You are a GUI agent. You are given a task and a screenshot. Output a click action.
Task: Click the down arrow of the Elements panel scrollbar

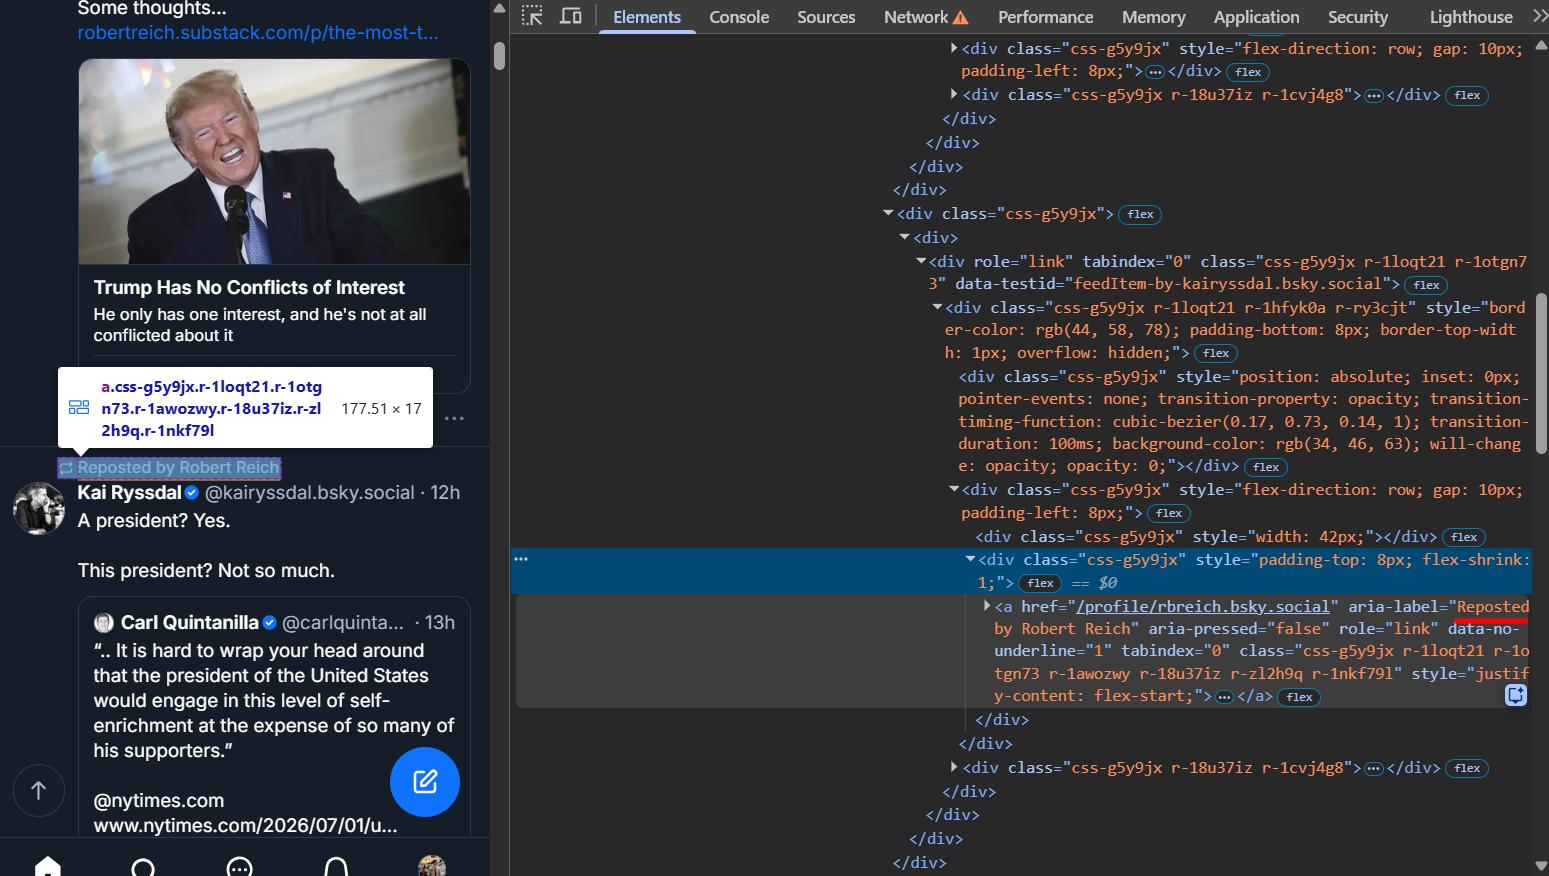point(1540,866)
